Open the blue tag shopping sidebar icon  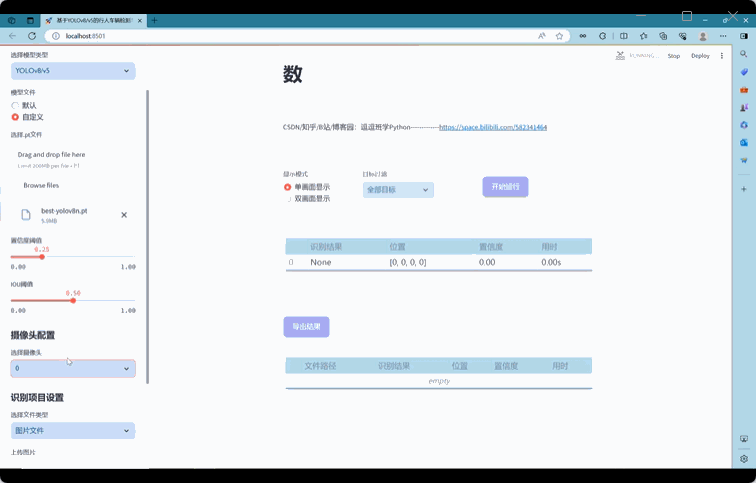(743, 72)
